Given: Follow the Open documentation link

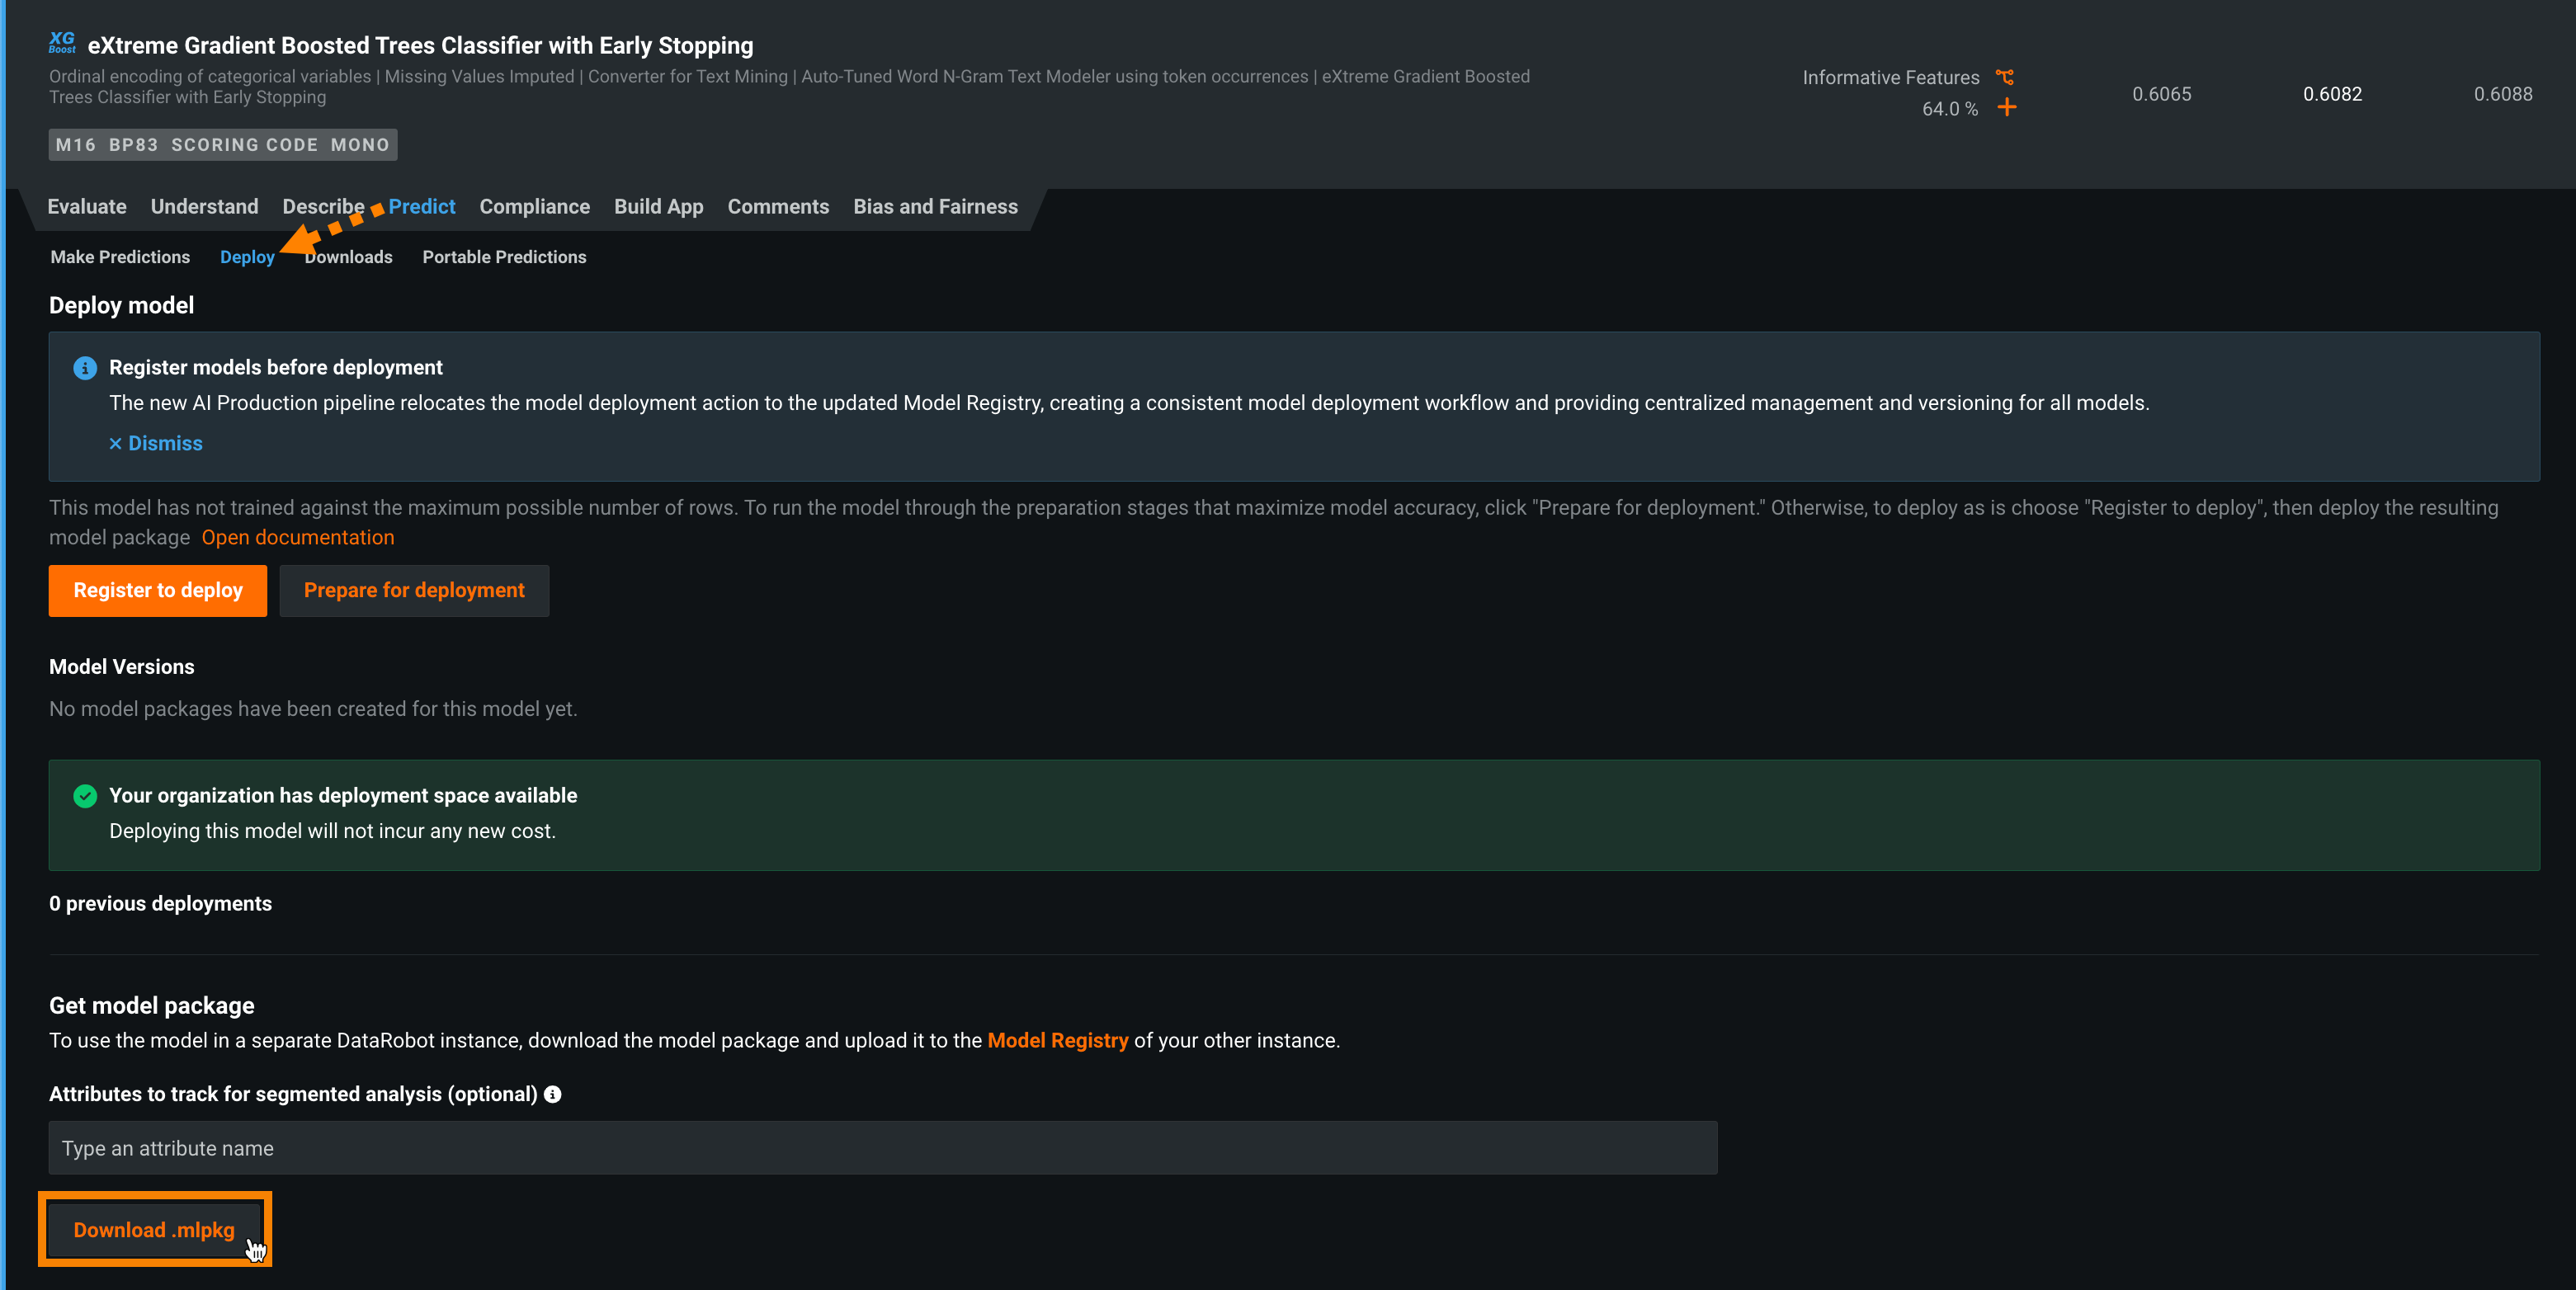Looking at the screenshot, I should [298, 537].
